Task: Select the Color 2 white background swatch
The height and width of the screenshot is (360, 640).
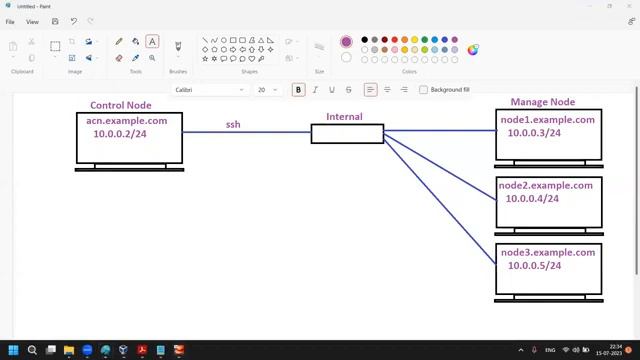Action: click(x=346, y=58)
